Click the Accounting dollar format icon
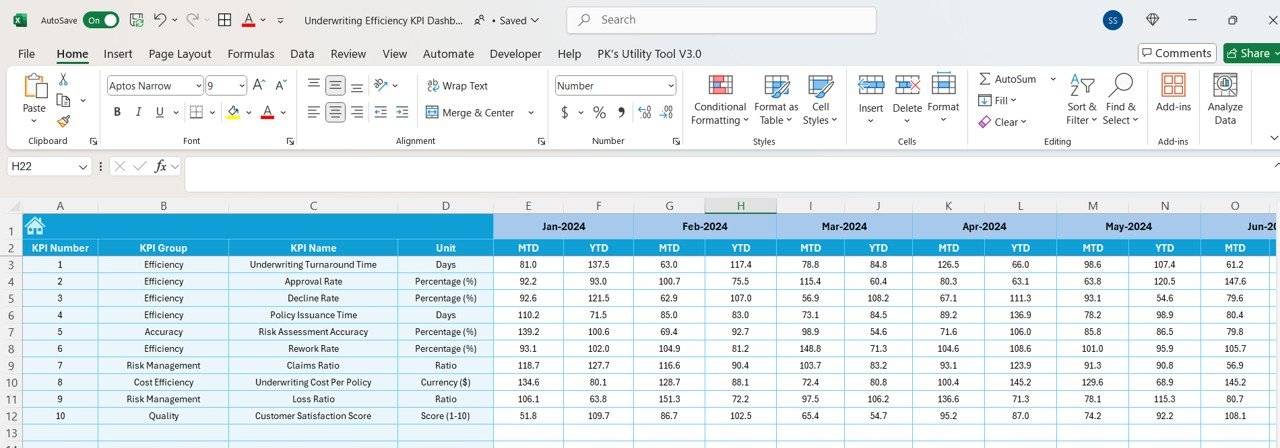Image resolution: width=1280 pixels, height=448 pixels. [563, 112]
